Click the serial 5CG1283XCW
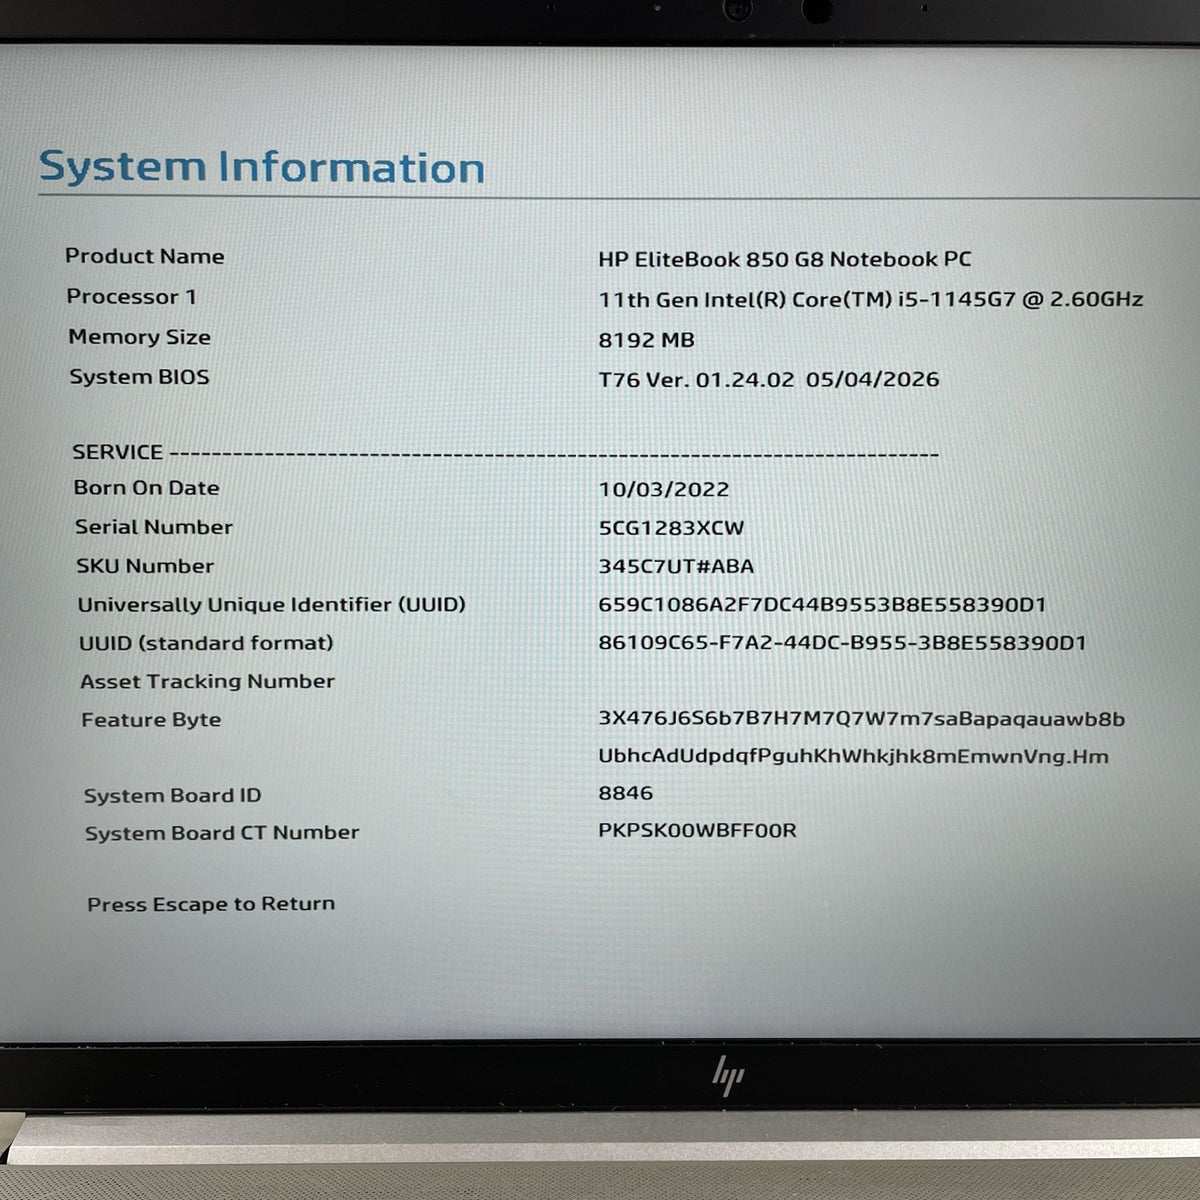The width and height of the screenshot is (1200, 1200). pyautogui.click(x=671, y=528)
